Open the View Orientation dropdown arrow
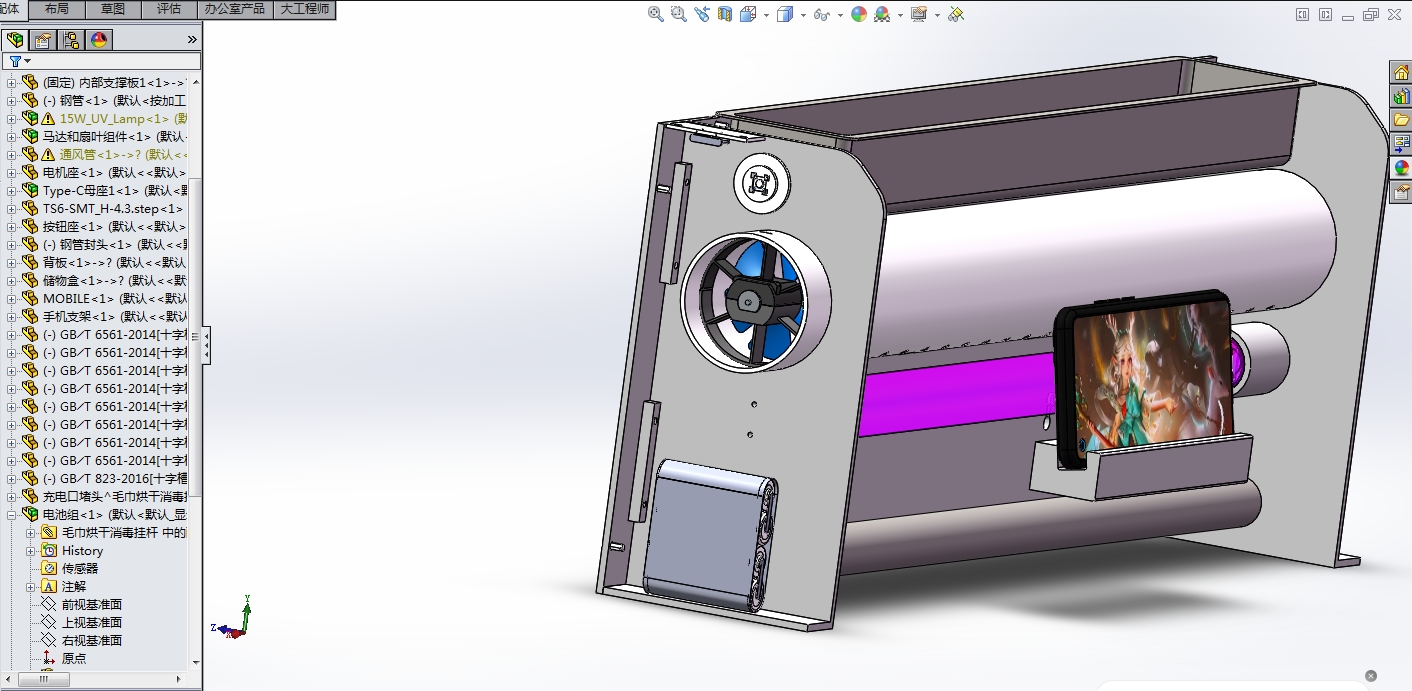The image size is (1412, 691). 766,15
